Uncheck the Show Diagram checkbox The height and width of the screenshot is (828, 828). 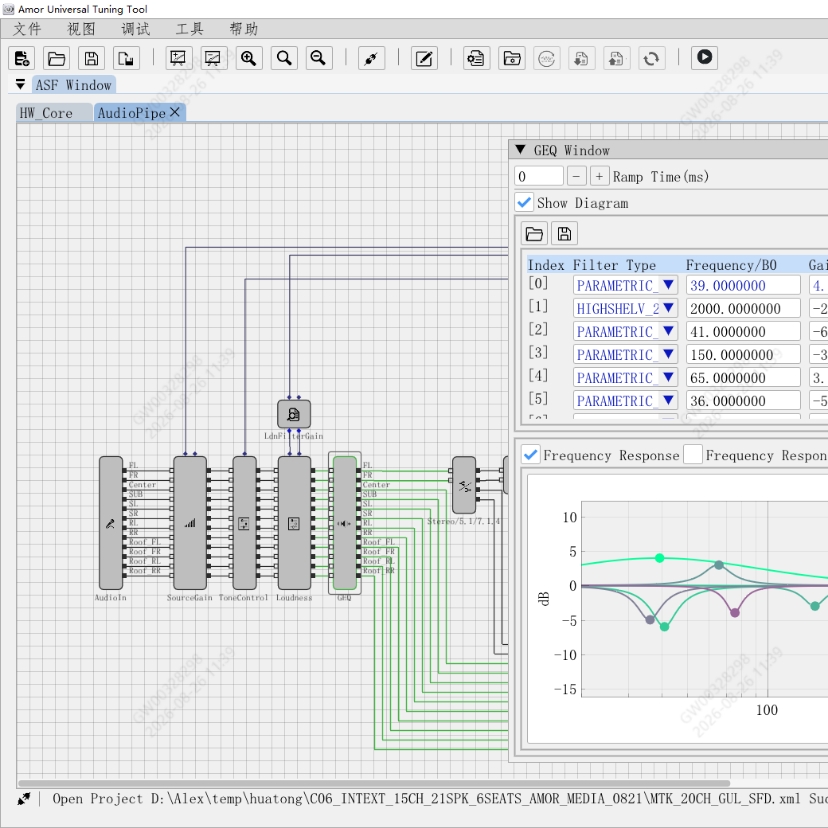coord(524,203)
